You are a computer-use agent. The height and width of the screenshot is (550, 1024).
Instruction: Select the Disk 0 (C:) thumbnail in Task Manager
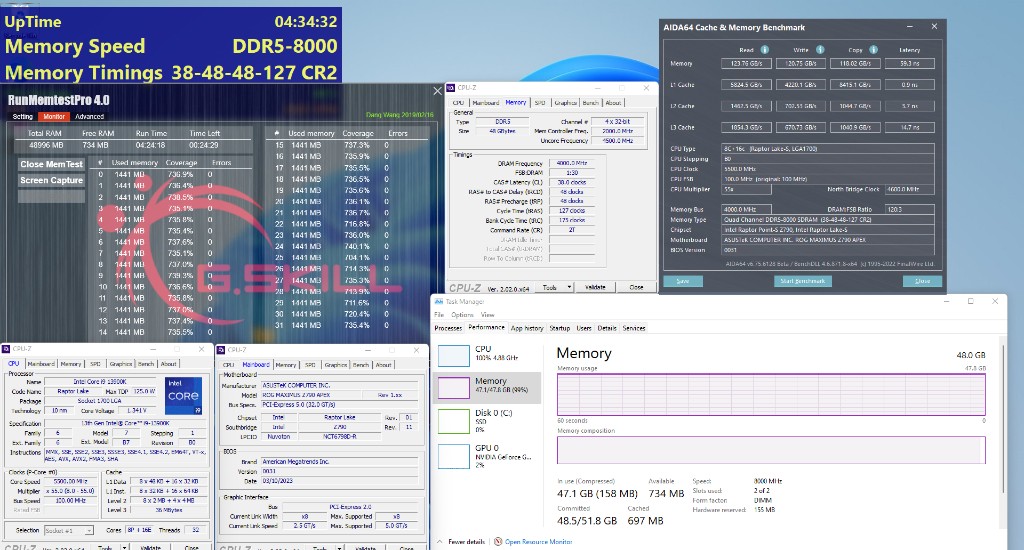tap(453, 421)
